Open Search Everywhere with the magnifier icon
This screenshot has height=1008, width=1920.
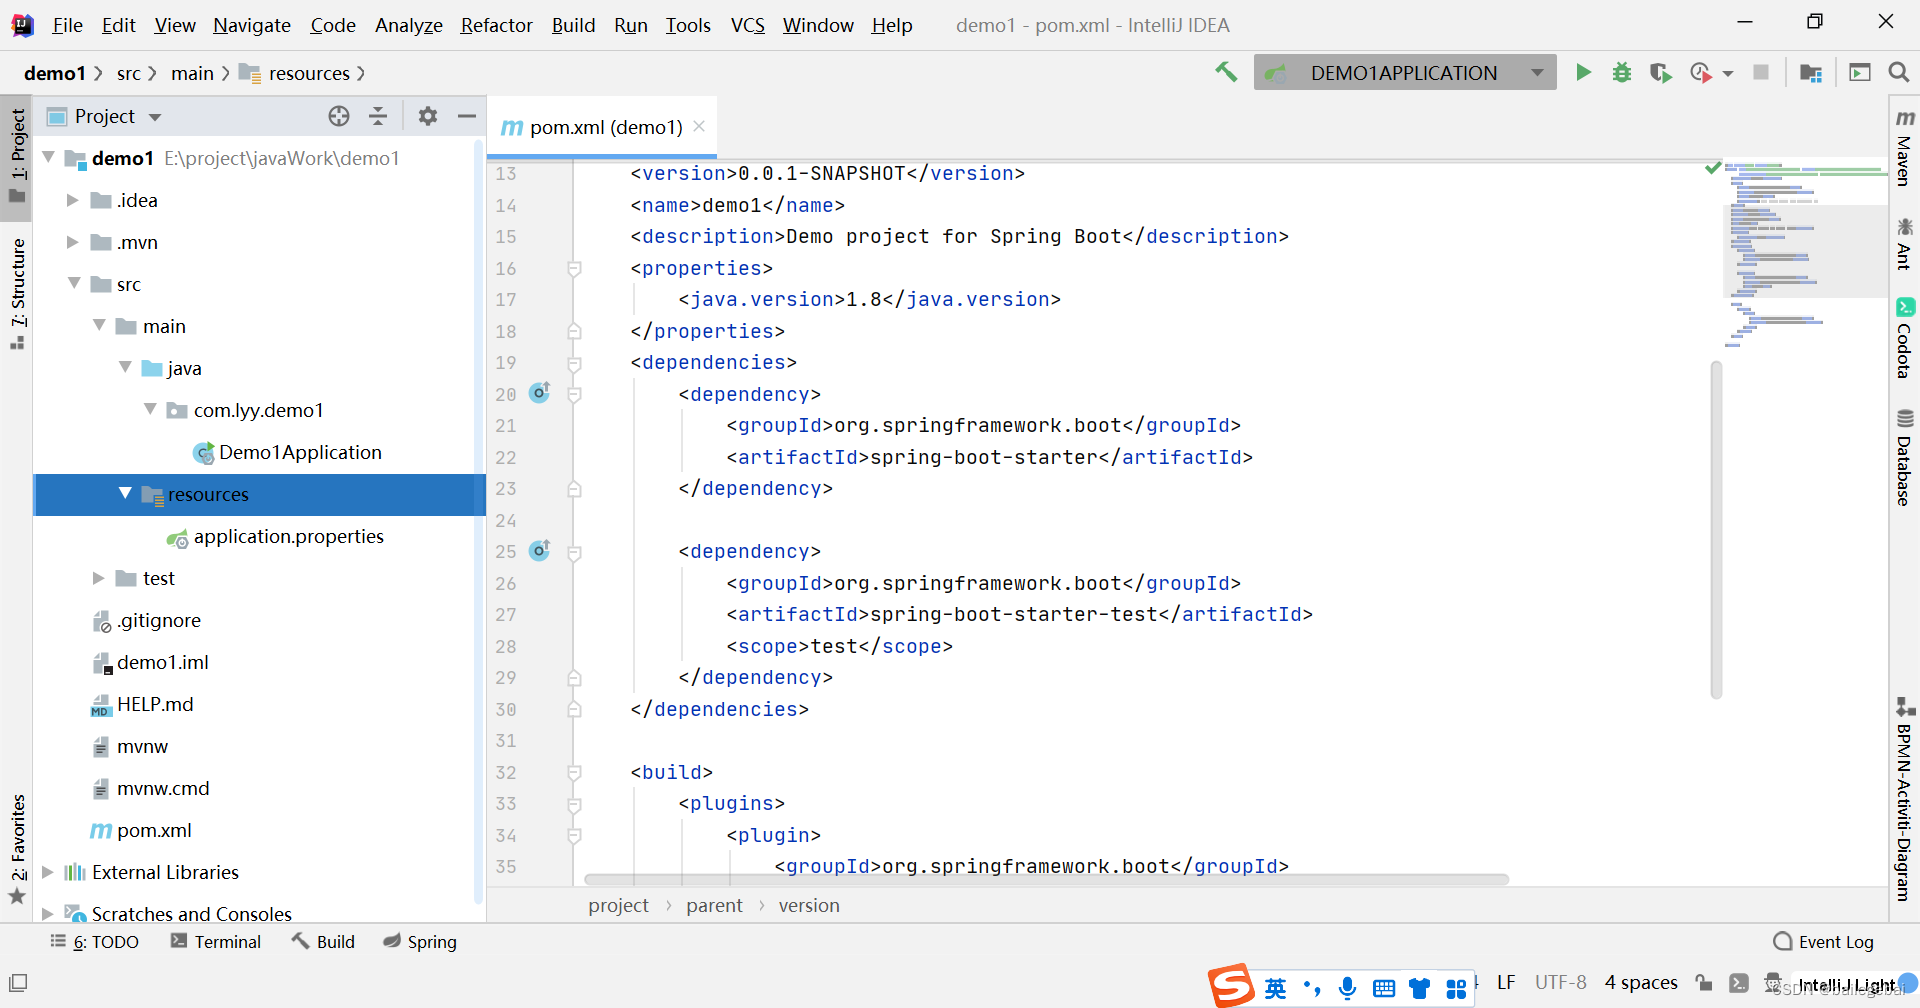(x=1898, y=72)
